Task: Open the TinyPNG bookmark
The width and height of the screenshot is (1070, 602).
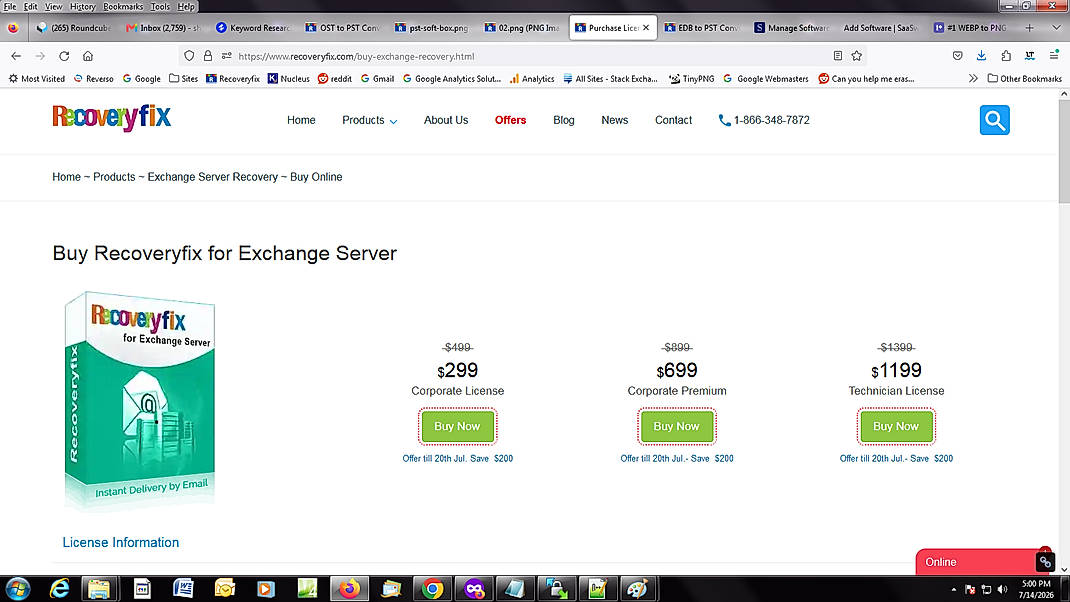Action: pyautogui.click(x=692, y=78)
